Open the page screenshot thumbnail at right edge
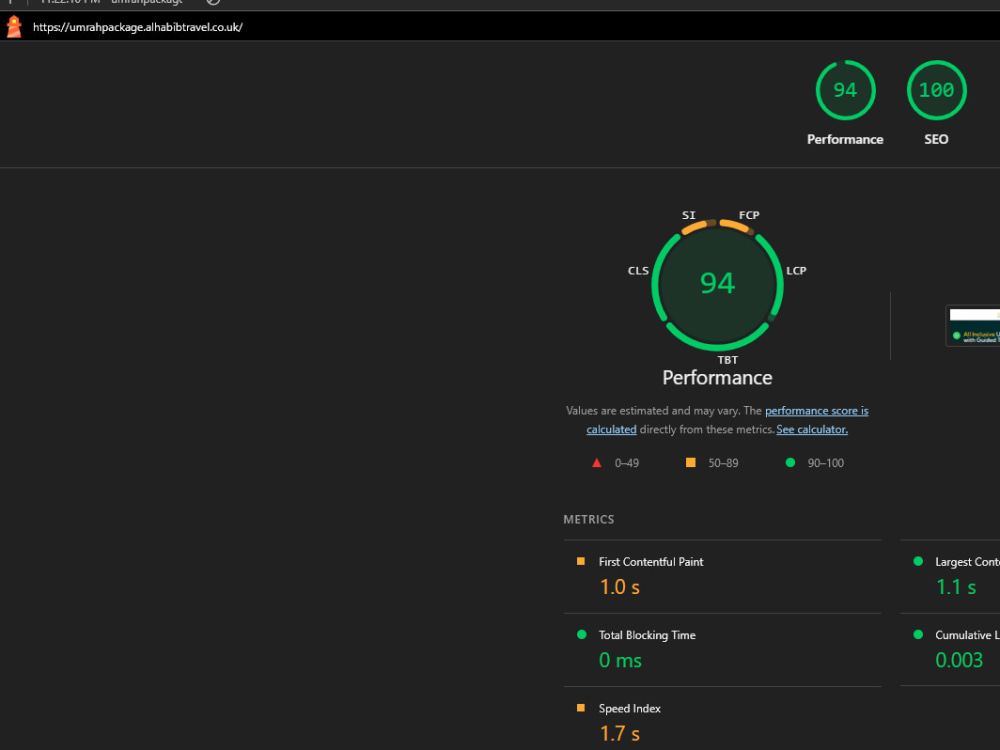This screenshot has width=1000, height=750. coord(973,326)
